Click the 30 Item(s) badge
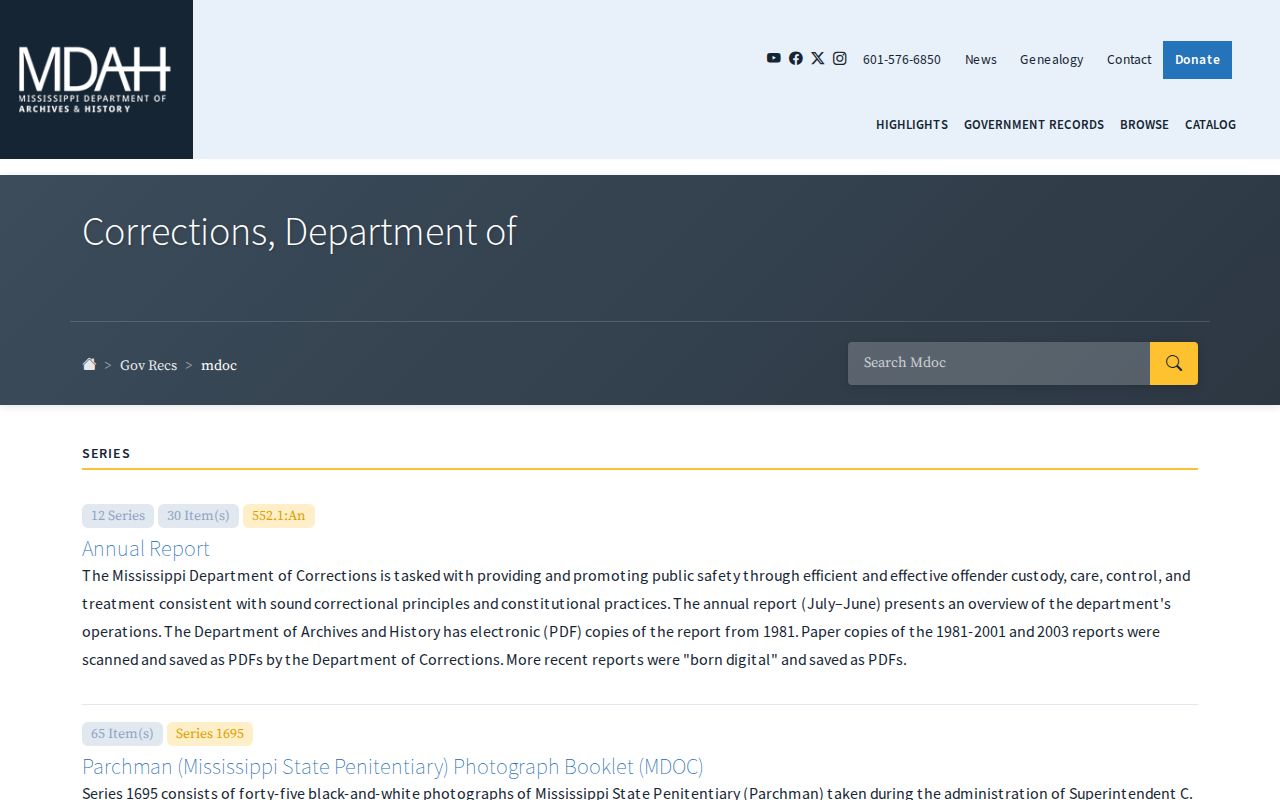 198,516
